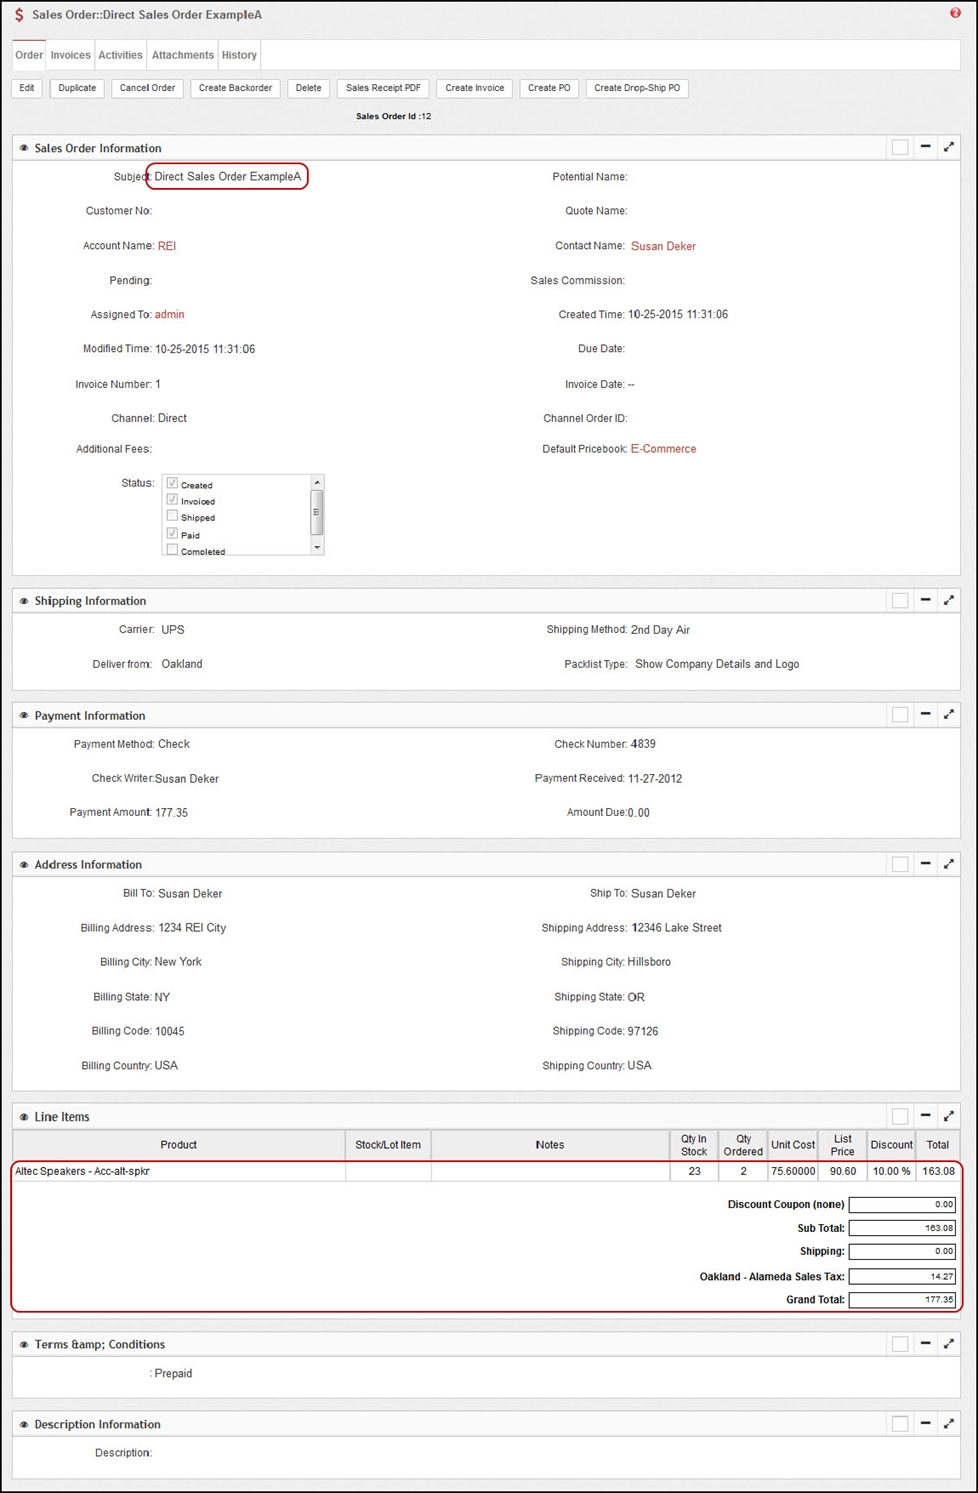Viewport: 978px width, 1493px height.
Task: Click Create PO button
Action: pos(549,88)
